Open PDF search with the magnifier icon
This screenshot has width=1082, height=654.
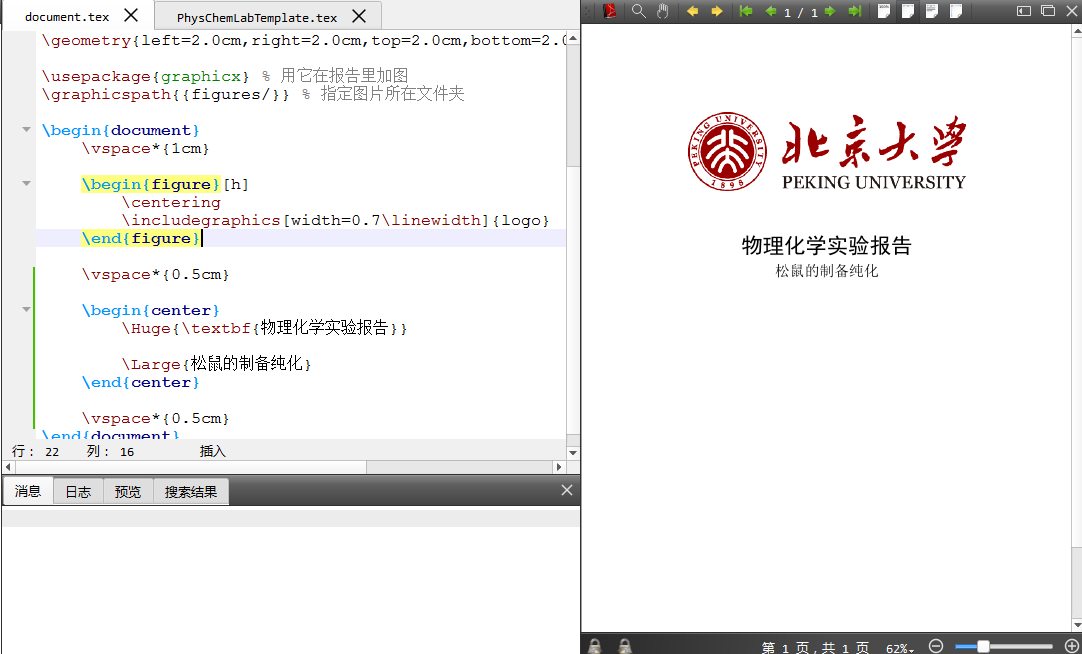(x=638, y=12)
